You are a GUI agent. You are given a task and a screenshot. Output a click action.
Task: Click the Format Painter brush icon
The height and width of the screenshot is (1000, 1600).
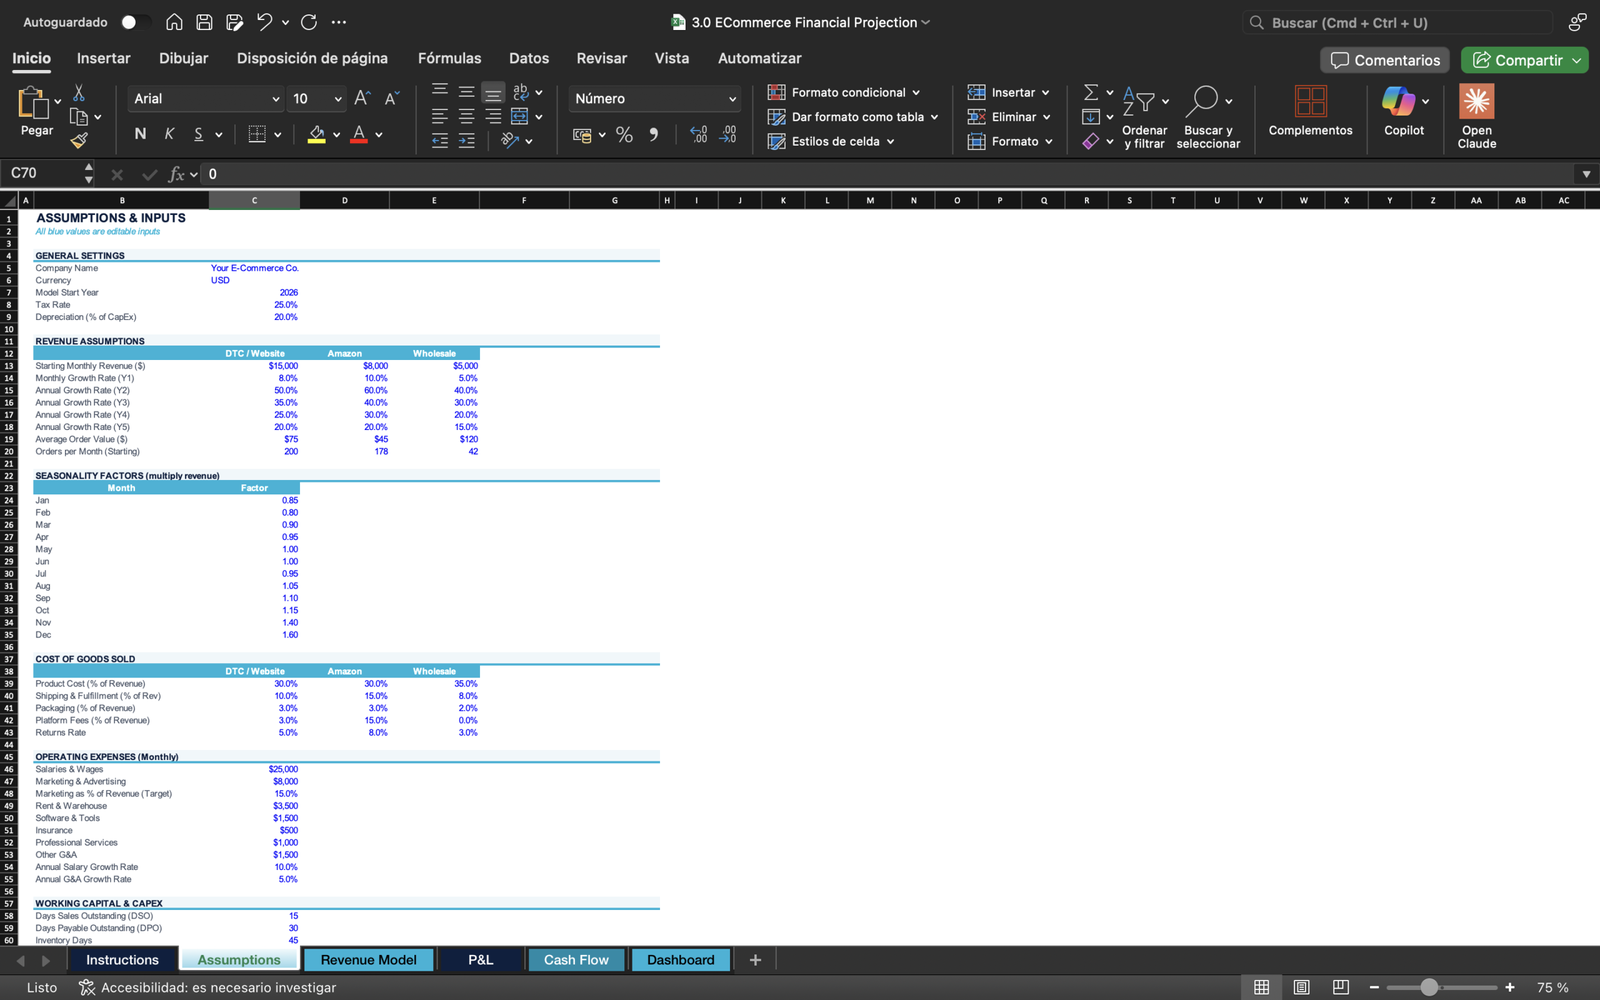pyautogui.click(x=79, y=140)
